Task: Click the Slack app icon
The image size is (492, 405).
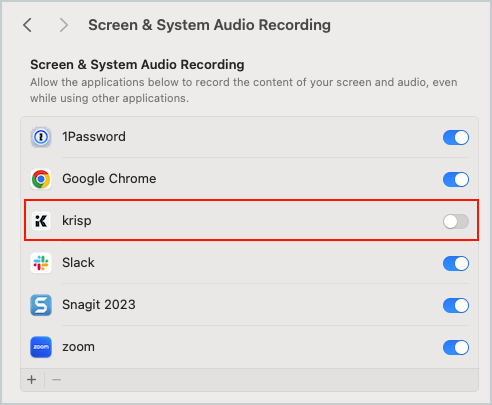Action: pyautogui.click(x=41, y=263)
